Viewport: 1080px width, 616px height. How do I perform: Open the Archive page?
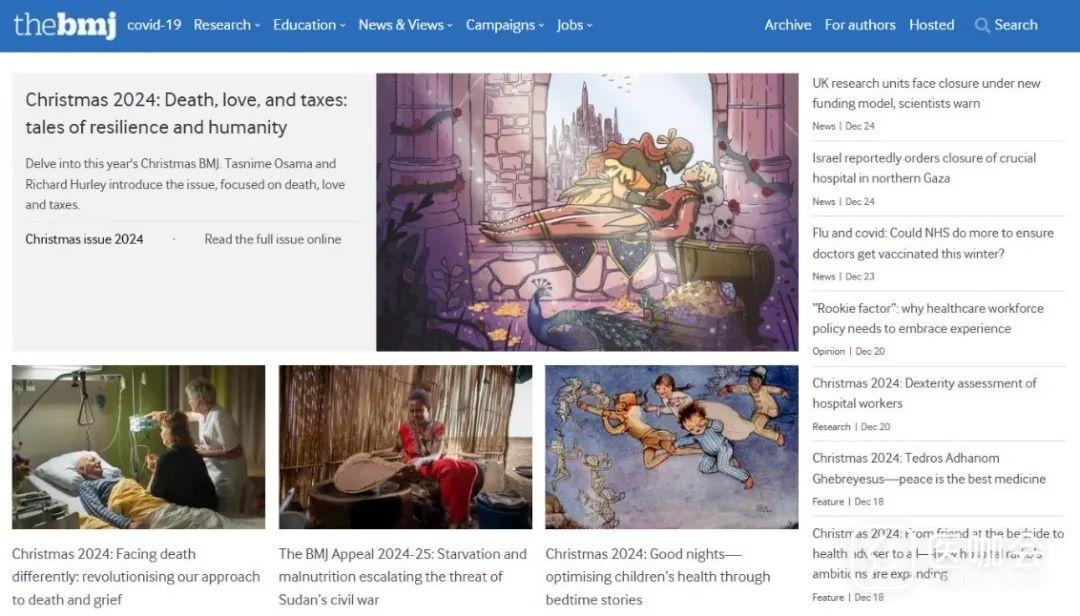point(788,25)
